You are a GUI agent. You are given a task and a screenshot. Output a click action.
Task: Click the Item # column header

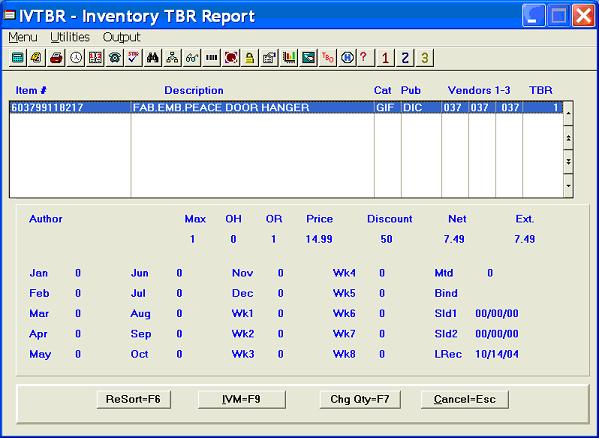[31, 91]
